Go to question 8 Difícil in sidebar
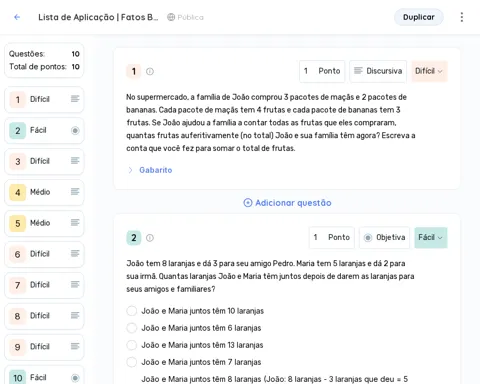 pyautogui.click(x=44, y=316)
